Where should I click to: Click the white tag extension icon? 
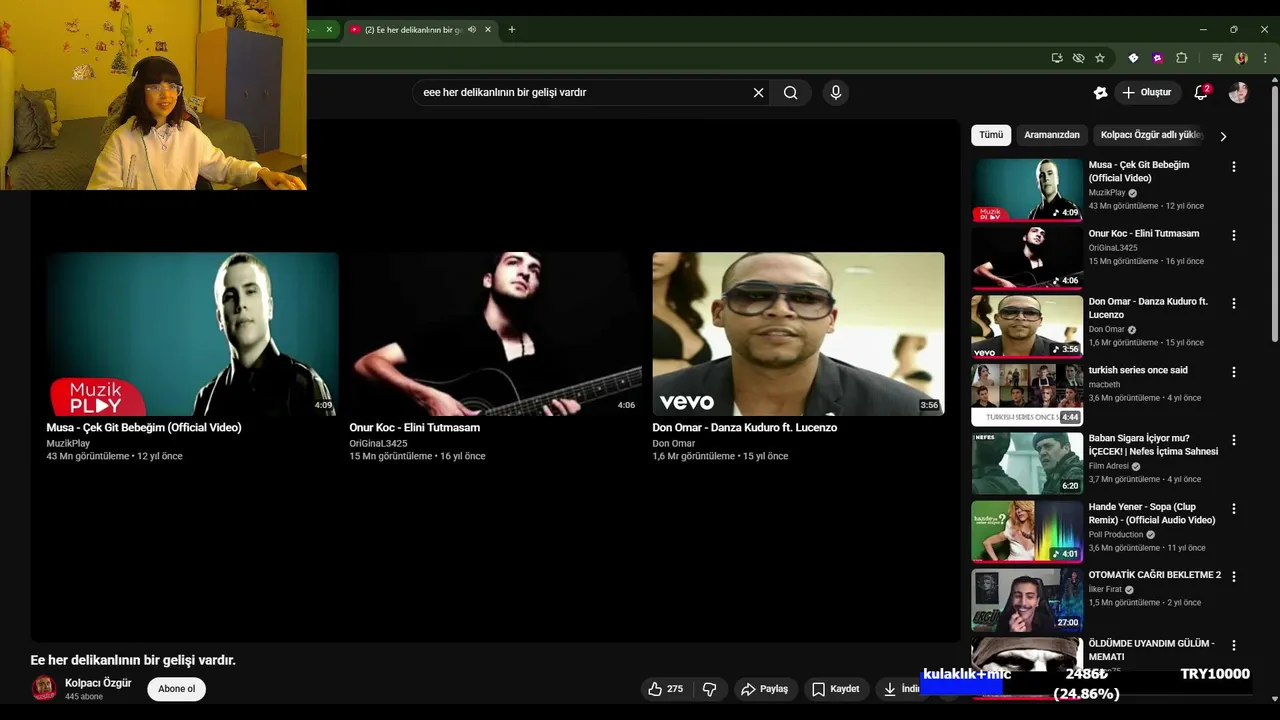tap(1133, 58)
